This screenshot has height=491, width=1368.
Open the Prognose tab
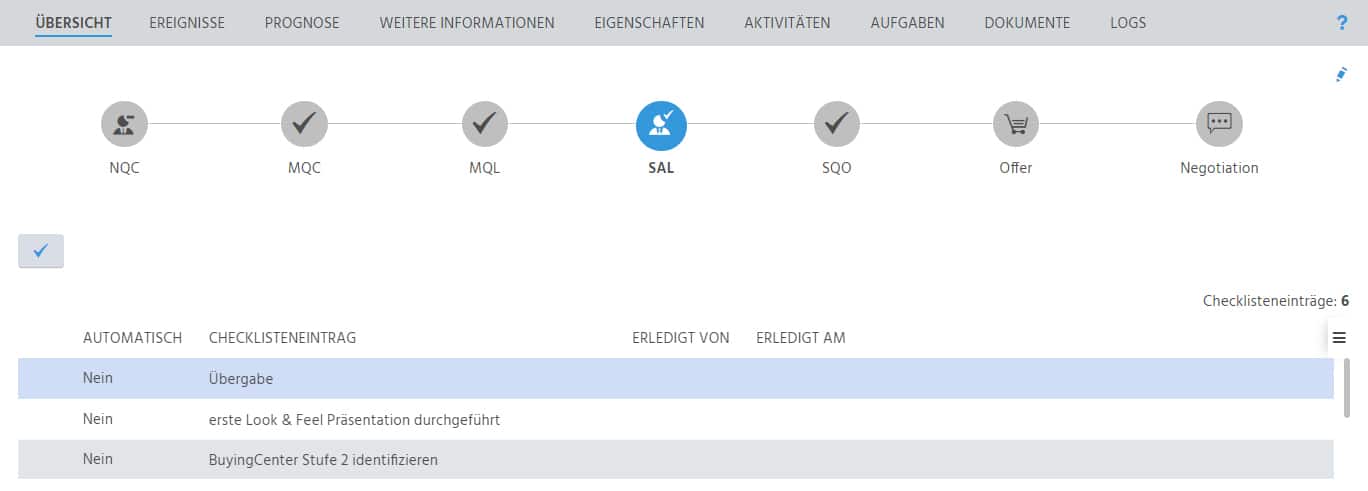[x=302, y=22]
